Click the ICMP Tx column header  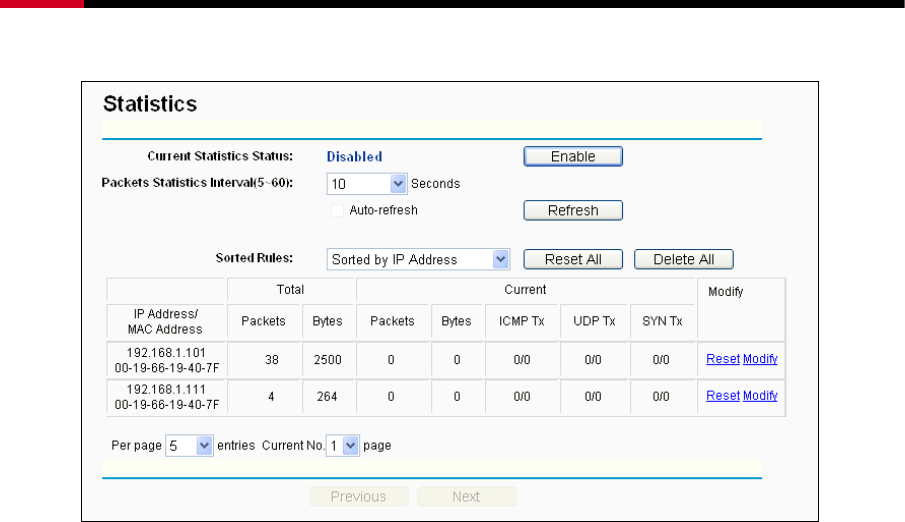pyautogui.click(x=522, y=321)
